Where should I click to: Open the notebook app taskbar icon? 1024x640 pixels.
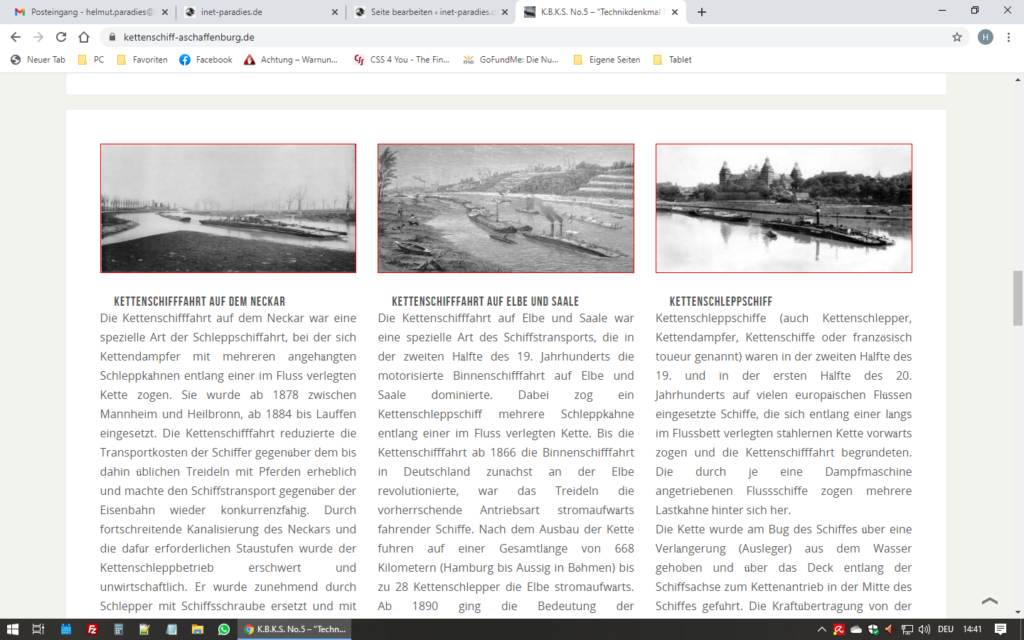(x=171, y=629)
